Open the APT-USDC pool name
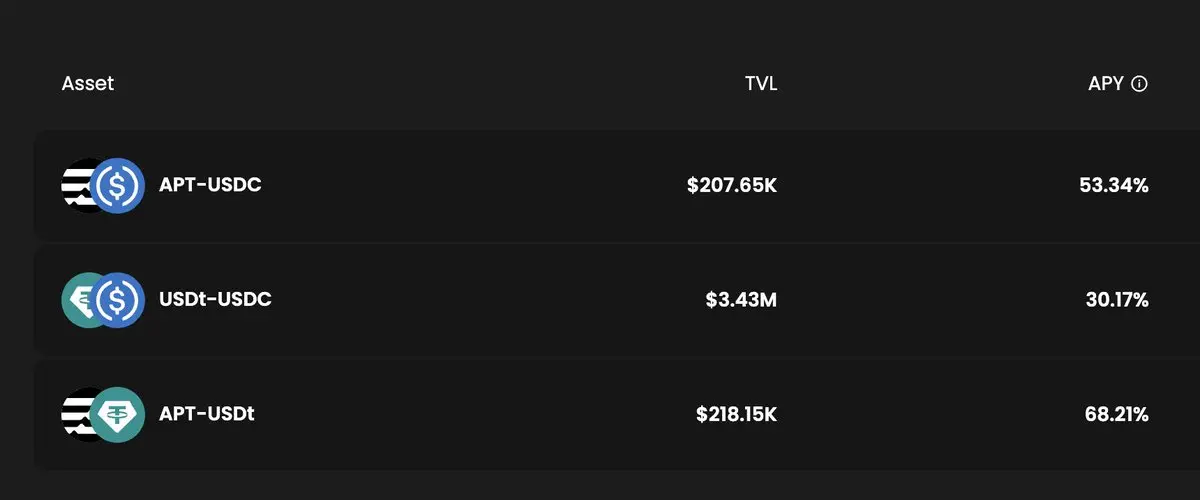 pos(210,185)
